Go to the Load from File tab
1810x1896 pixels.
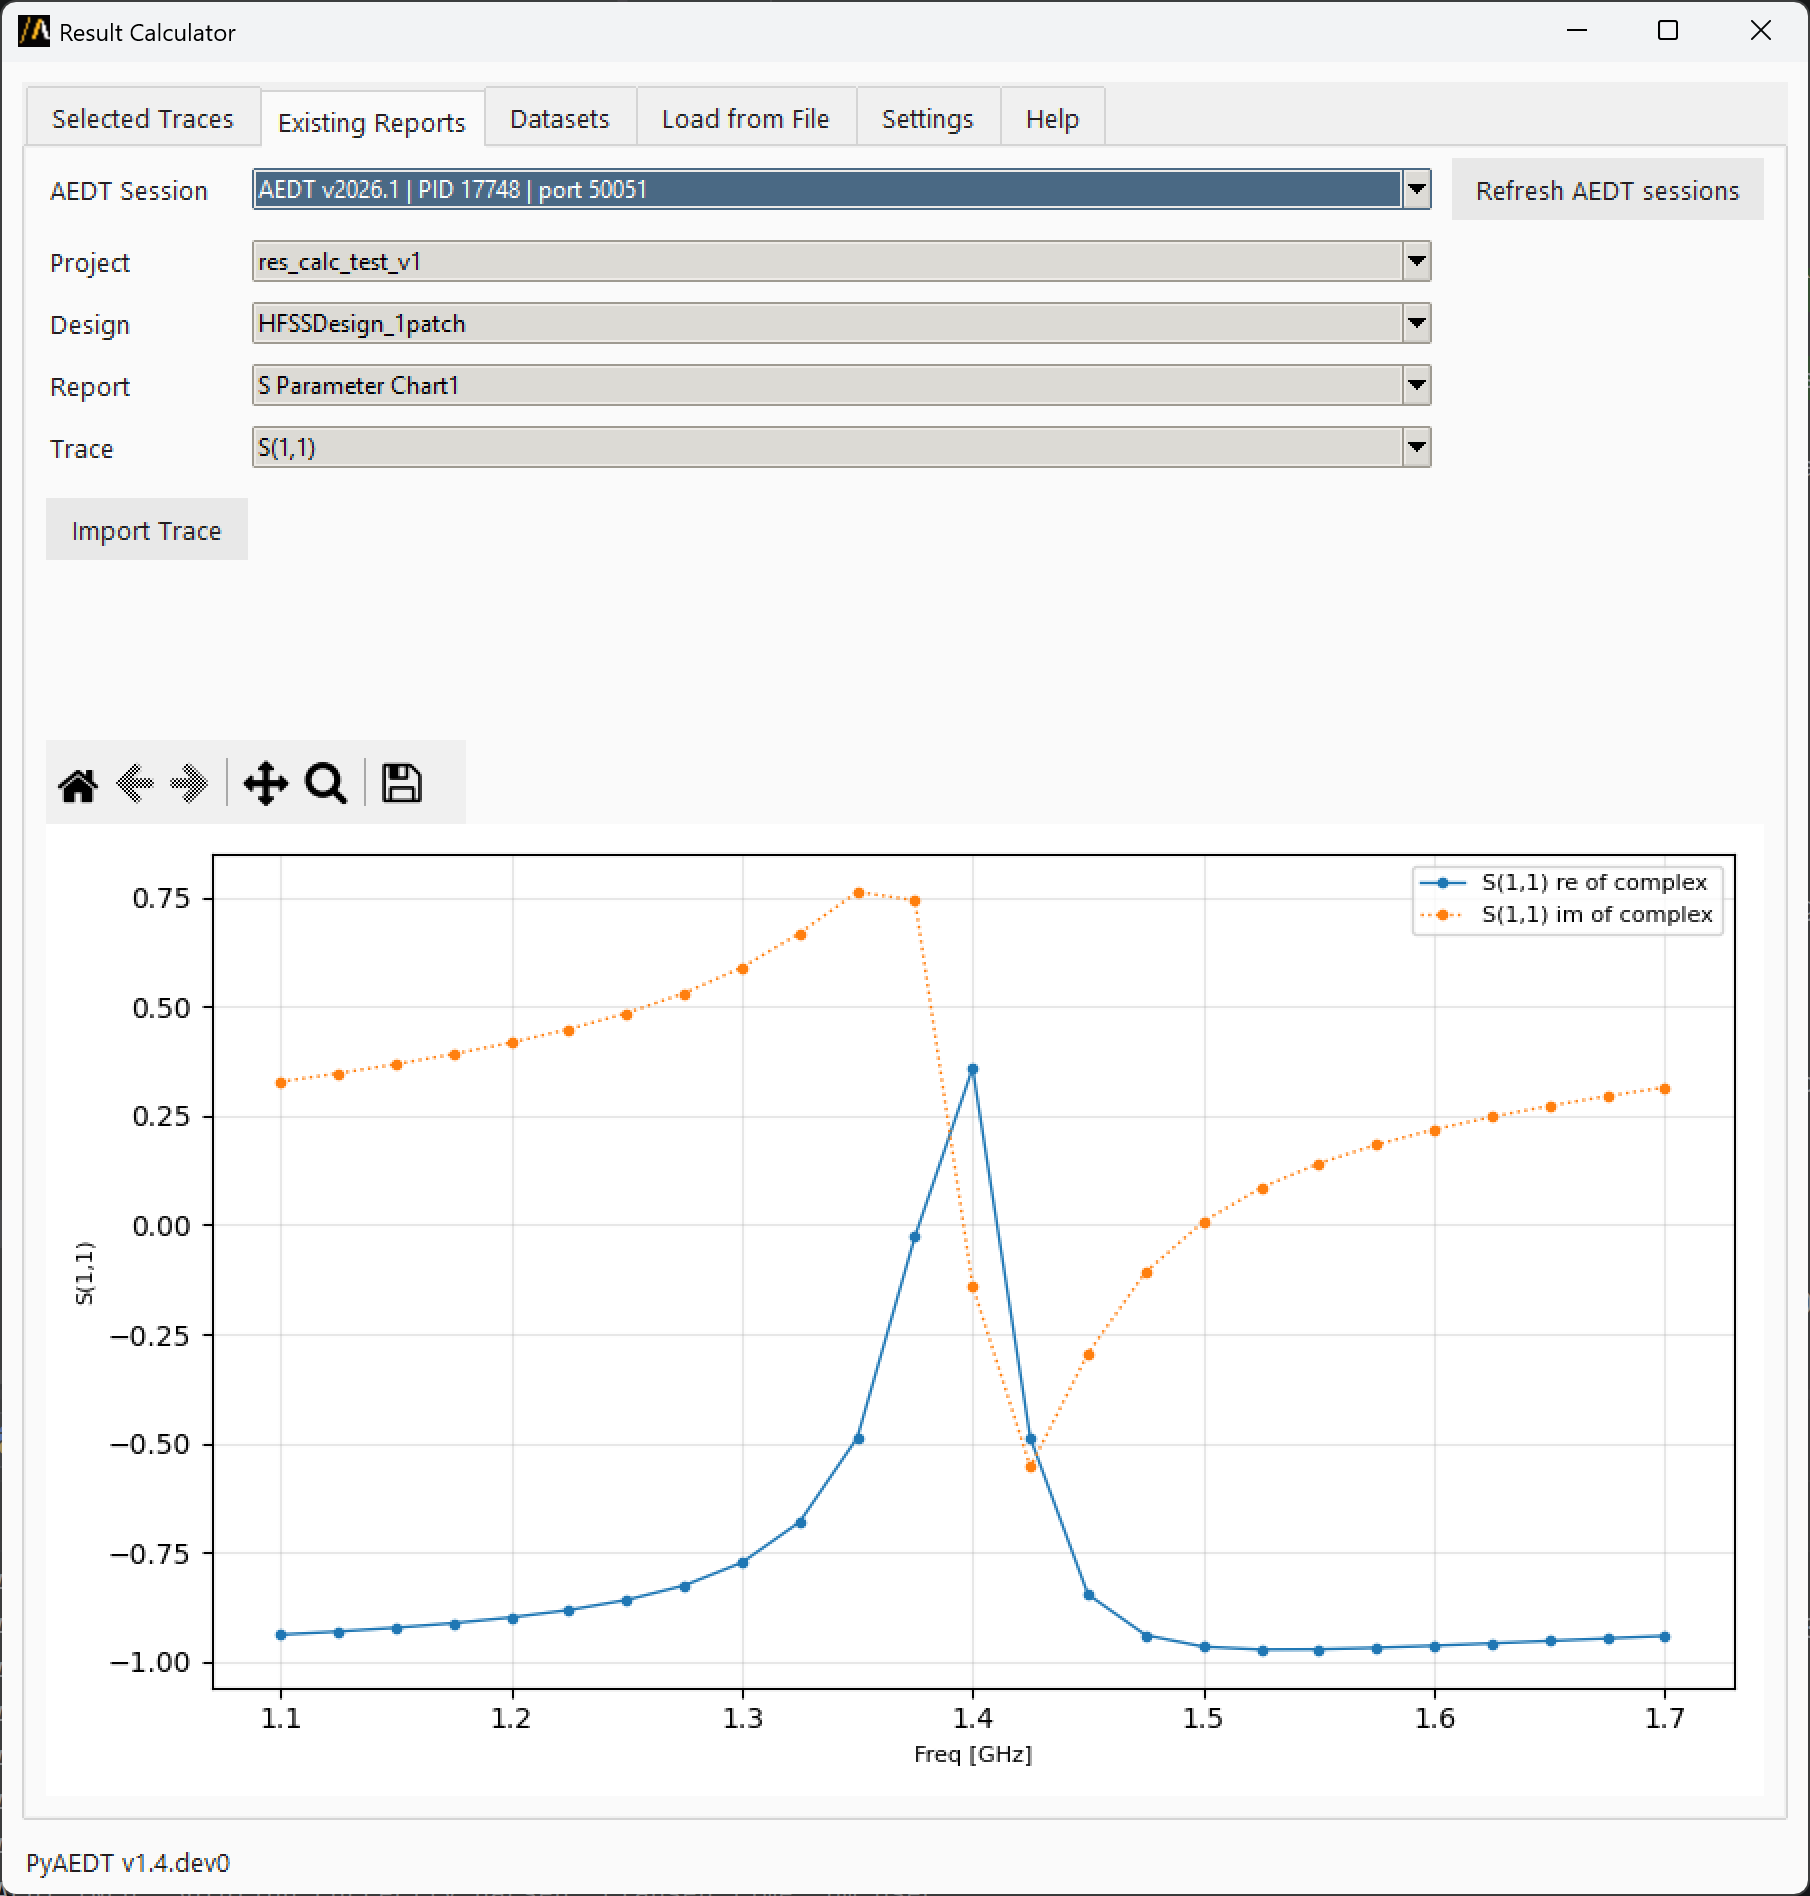point(746,118)
